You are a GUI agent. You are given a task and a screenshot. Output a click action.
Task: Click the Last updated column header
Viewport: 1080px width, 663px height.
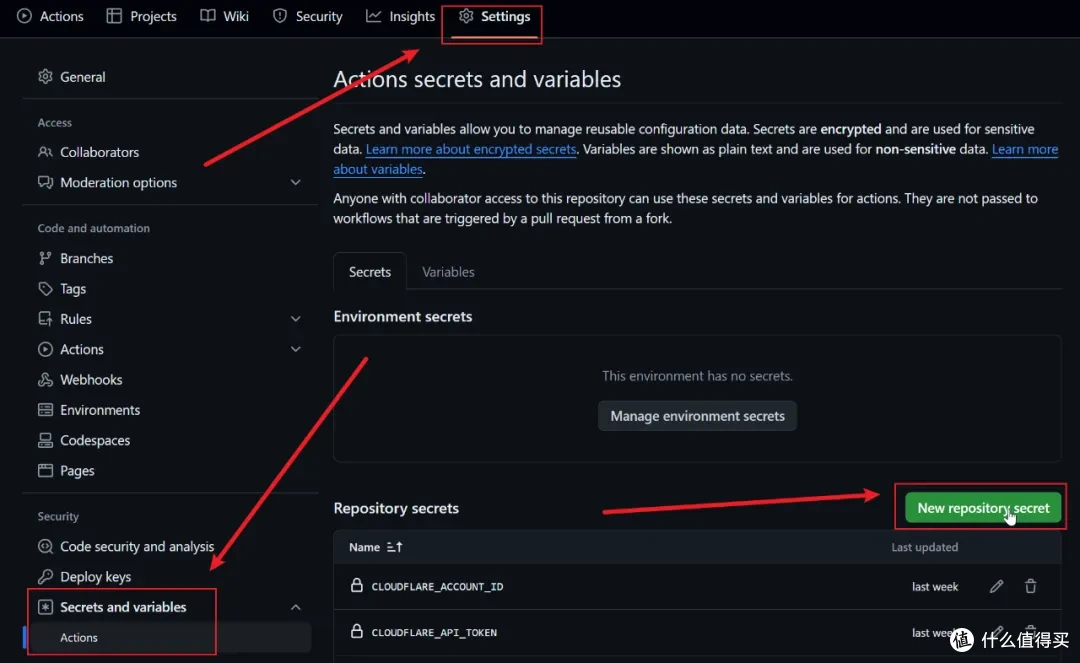point(924,547)
